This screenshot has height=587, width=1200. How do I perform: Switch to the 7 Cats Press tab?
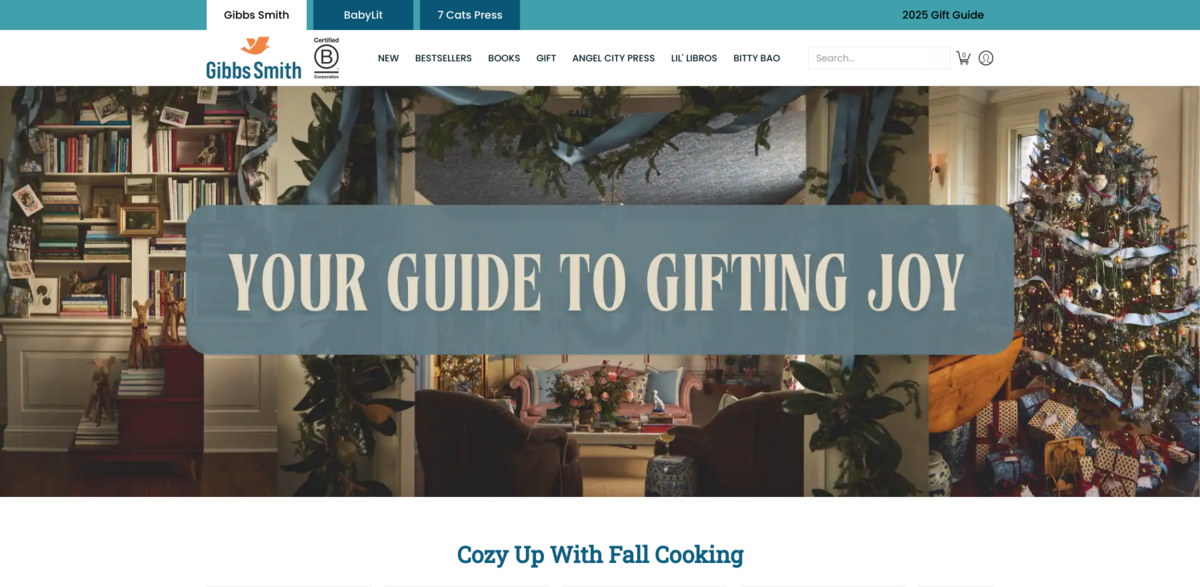[x=470, y=15]
